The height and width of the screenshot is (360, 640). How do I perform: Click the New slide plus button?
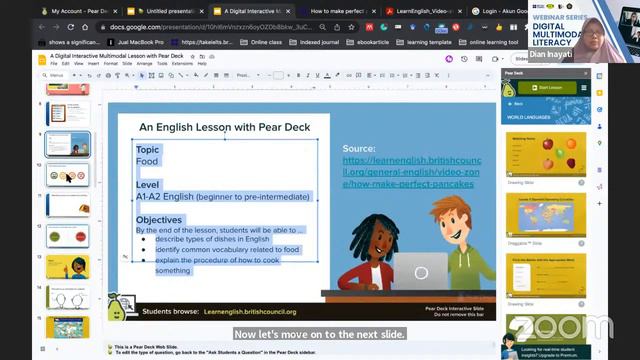(74, 76)
